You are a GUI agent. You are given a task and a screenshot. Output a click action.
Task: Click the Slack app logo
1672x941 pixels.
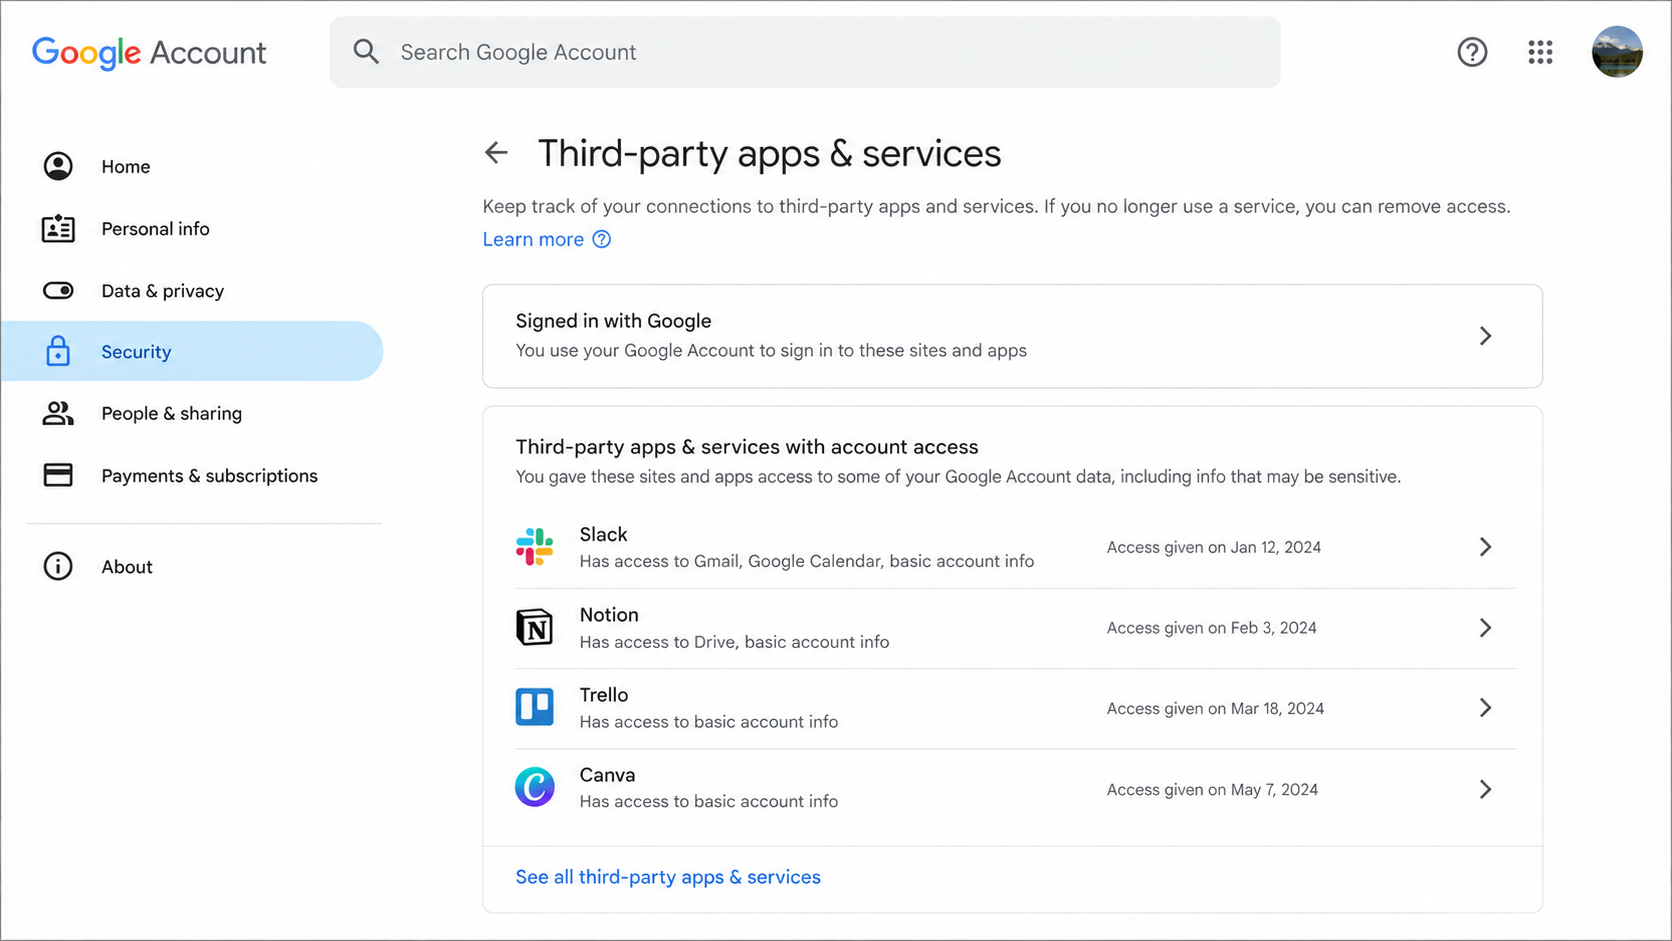point(535,547)
